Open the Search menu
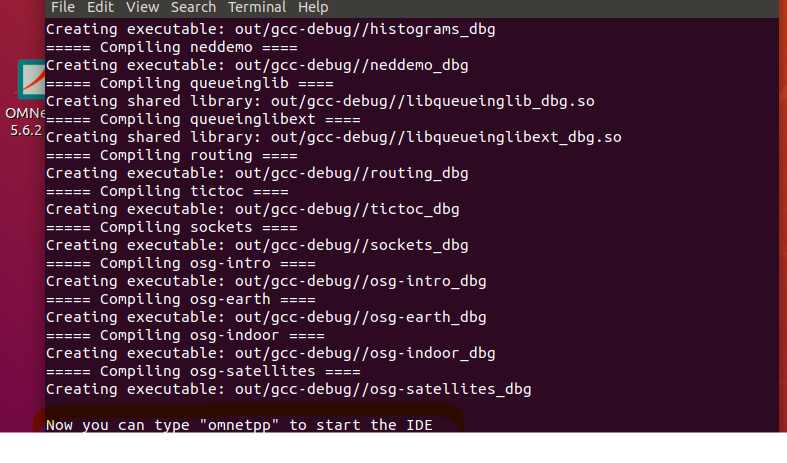Image resolution: width=787 pixels, height=463 pixels. pyautogui.click(x=193, y=7)
